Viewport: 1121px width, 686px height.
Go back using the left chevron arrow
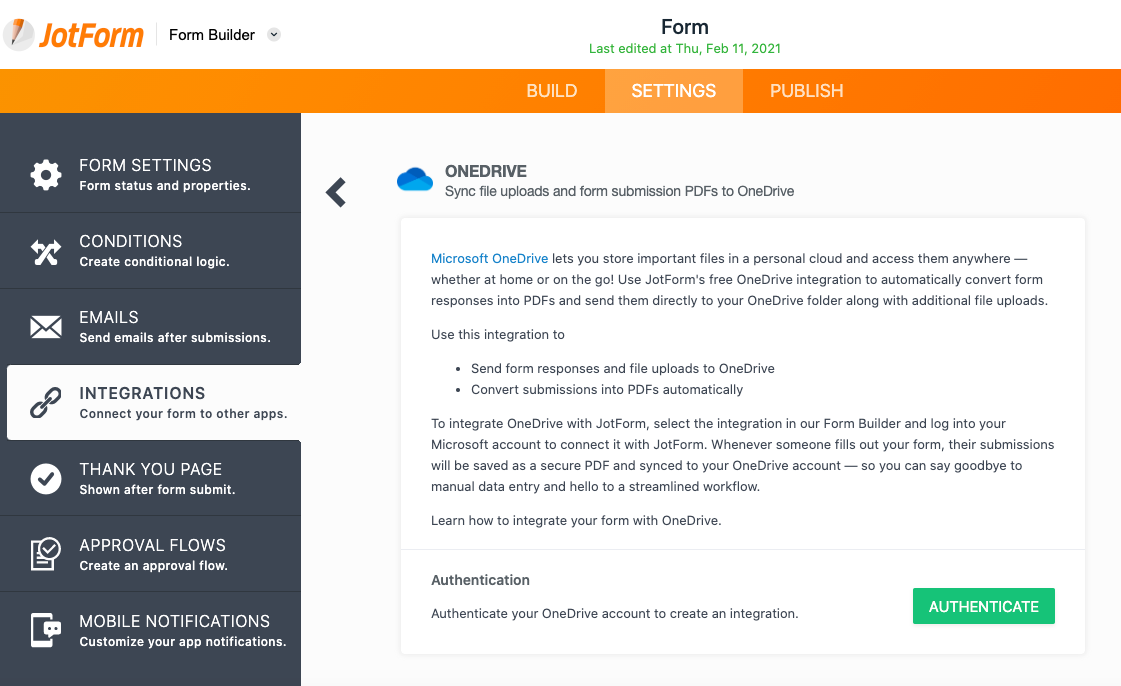click(x=335, y=192)
